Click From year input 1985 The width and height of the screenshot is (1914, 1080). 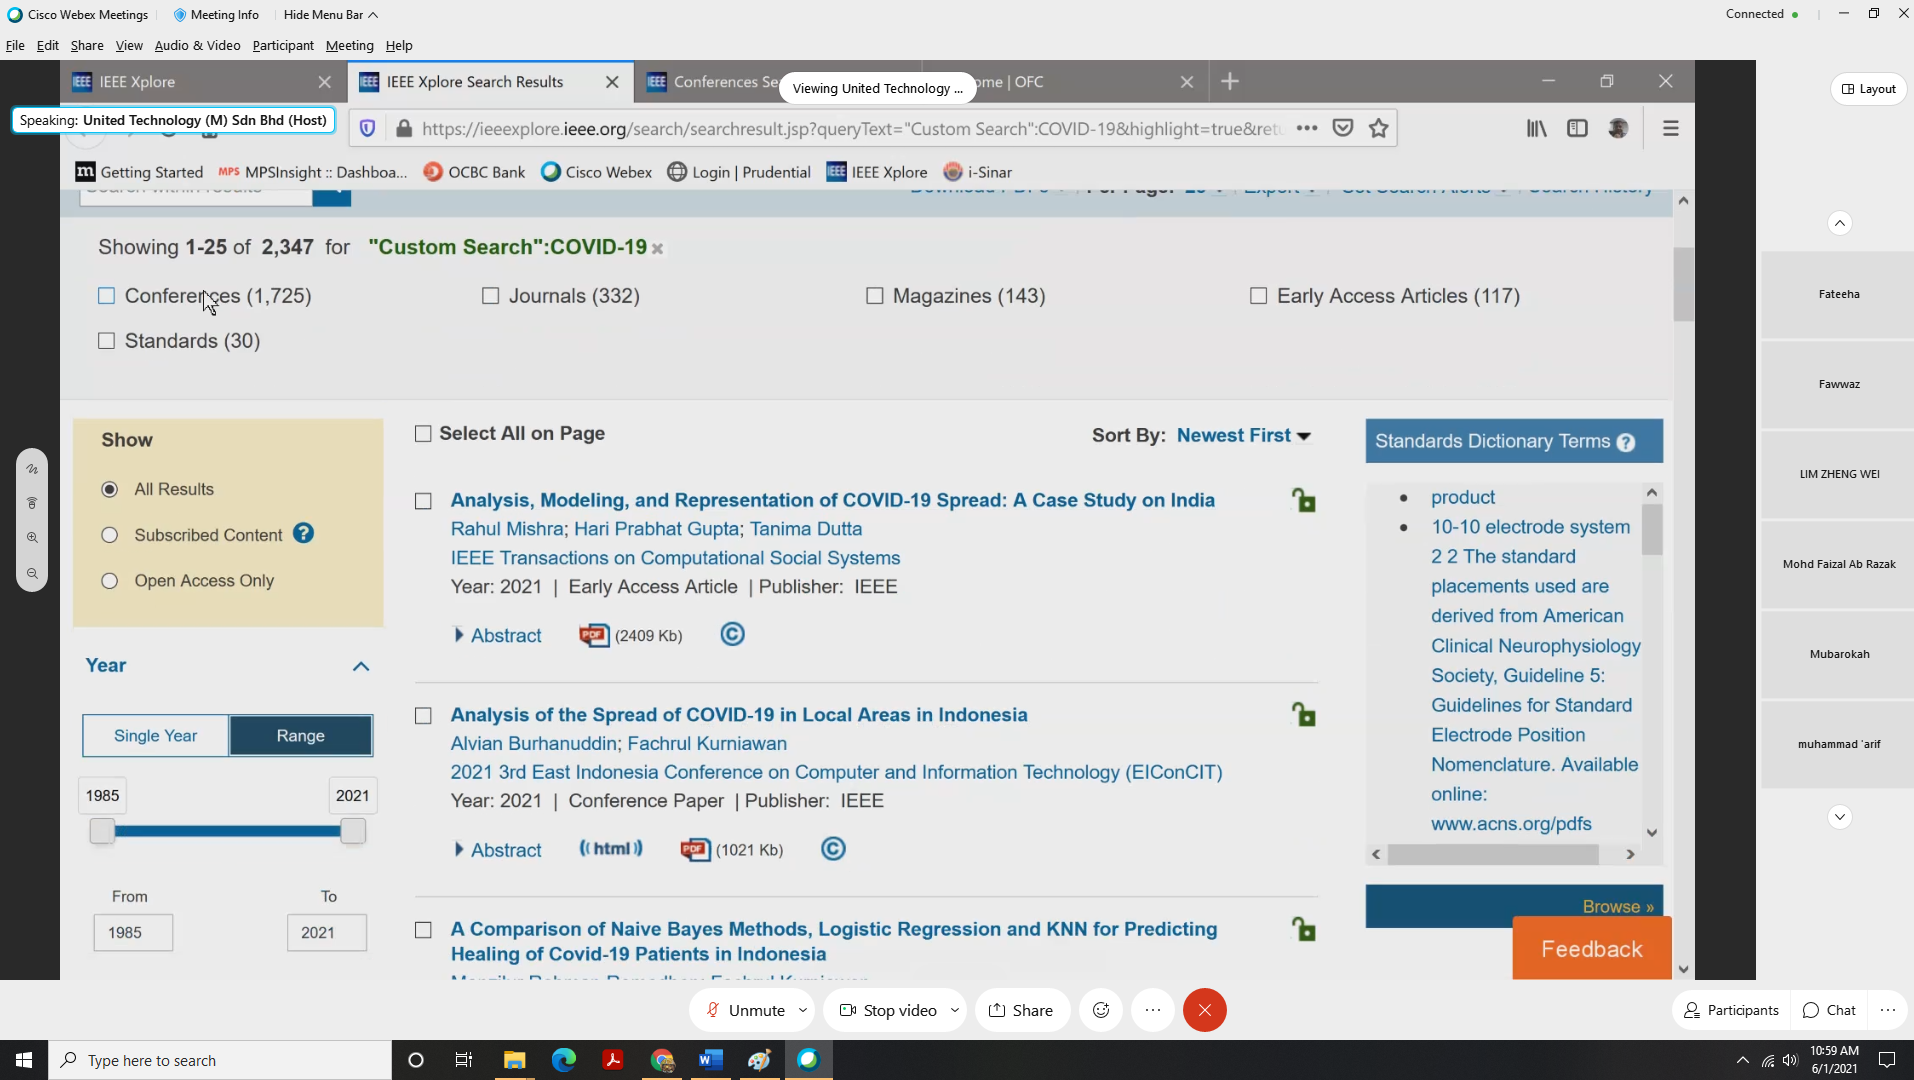pyautogui.click(x=133, y=933)
